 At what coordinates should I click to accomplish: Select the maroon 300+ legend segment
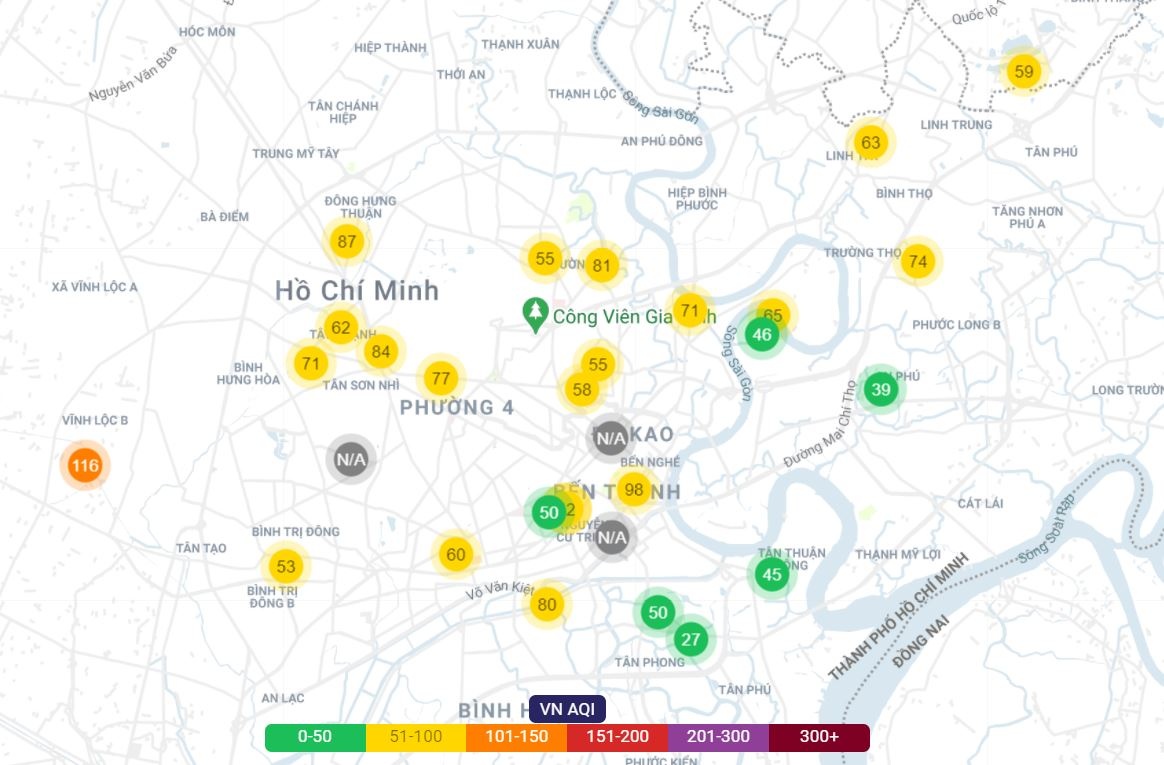pos(819,737)
